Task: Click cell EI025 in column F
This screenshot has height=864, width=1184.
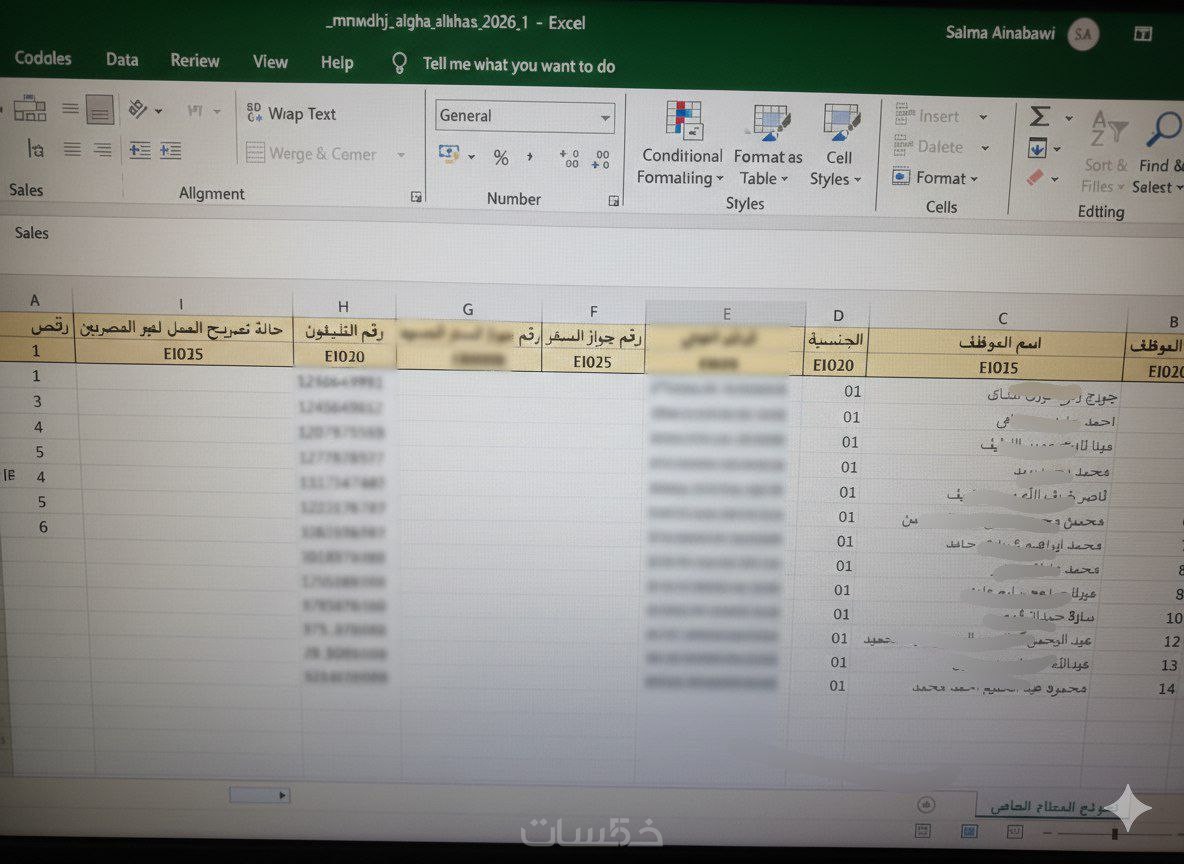Action: point(593,363)
